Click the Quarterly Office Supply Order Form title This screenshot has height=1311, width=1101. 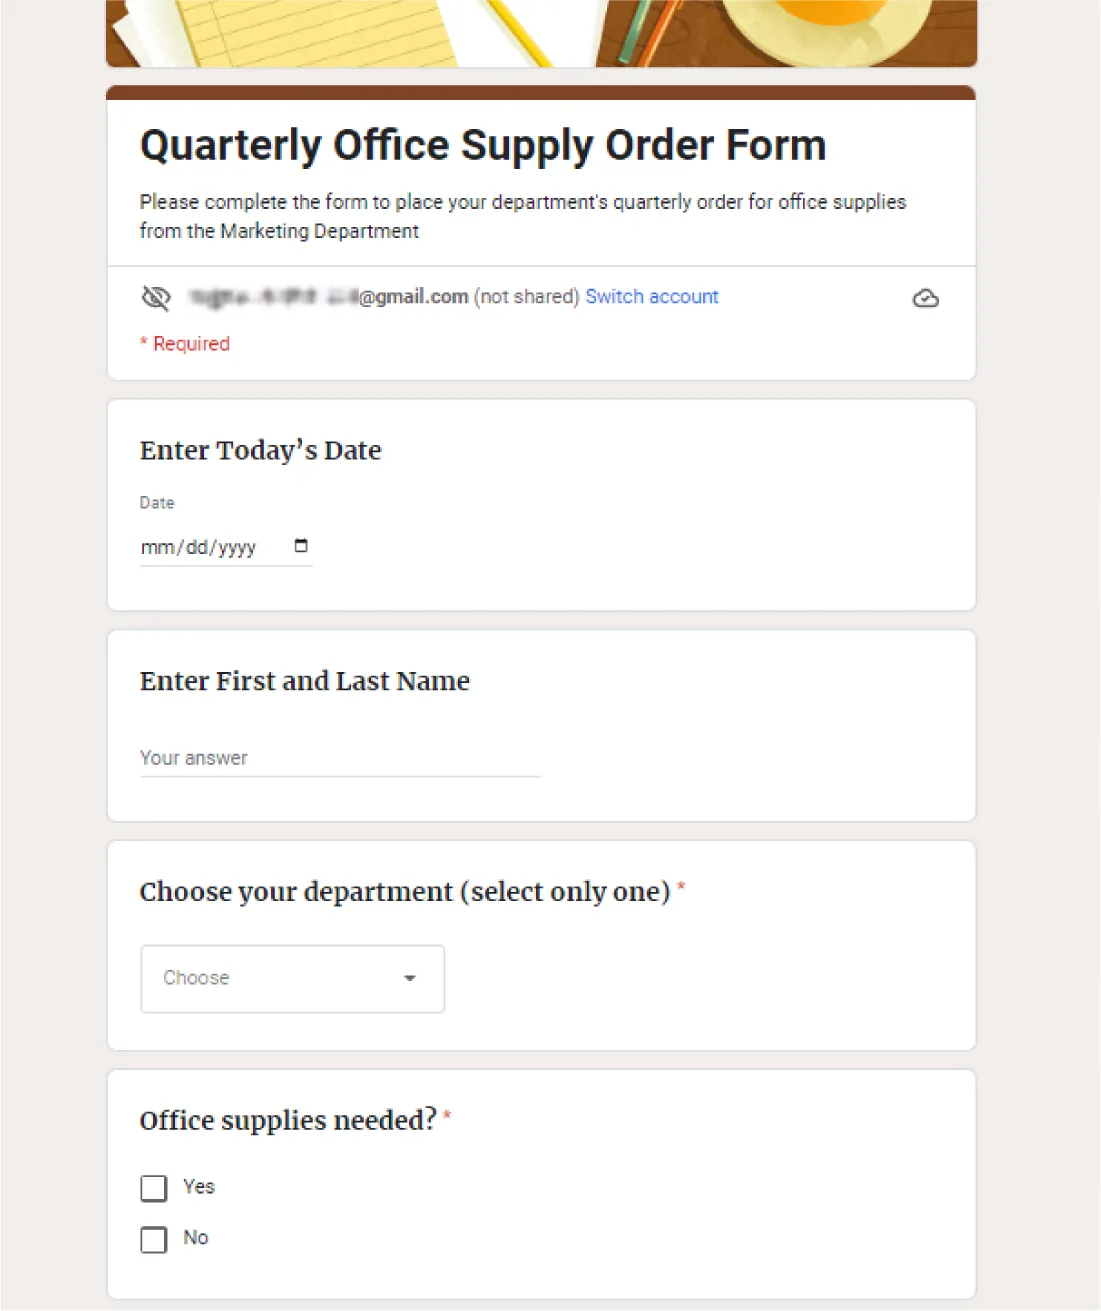tap(482, 144)
